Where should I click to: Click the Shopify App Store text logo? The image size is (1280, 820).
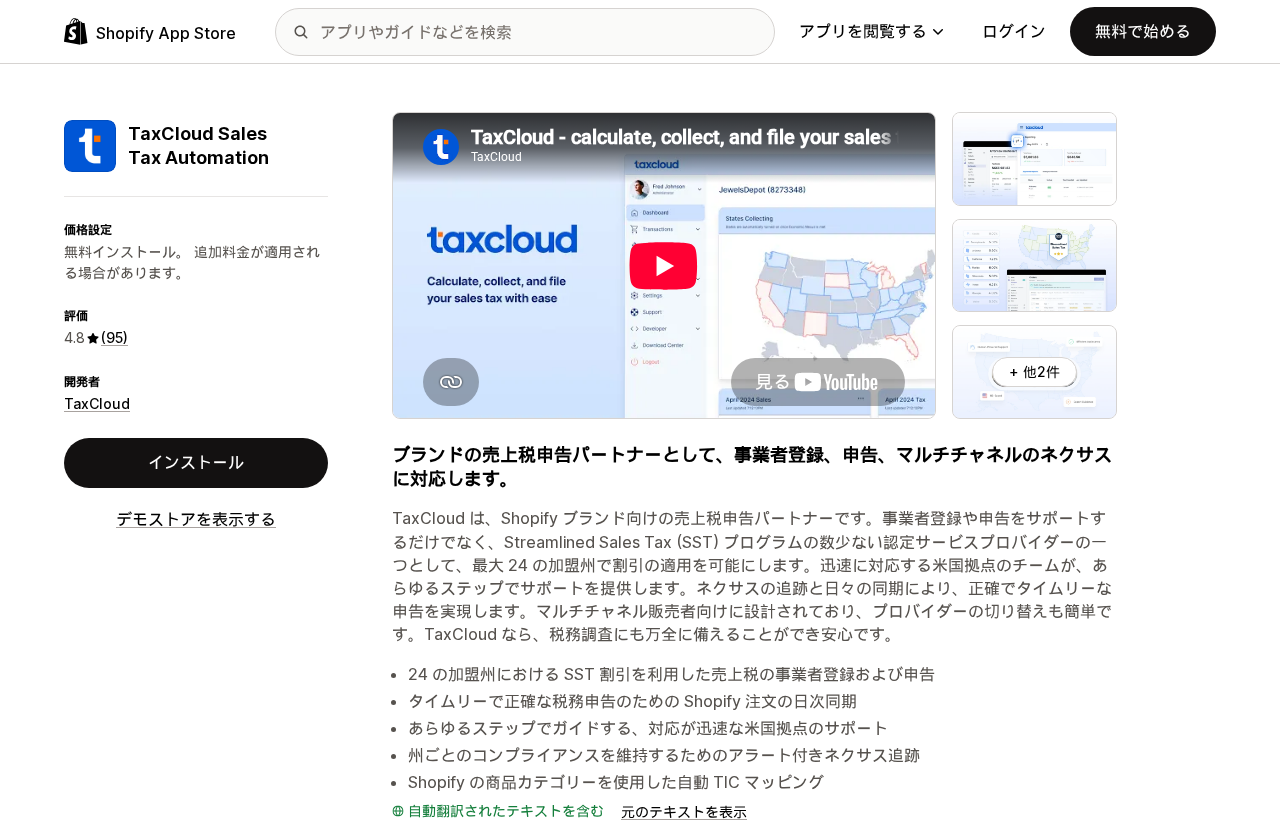tap(166, 33)
